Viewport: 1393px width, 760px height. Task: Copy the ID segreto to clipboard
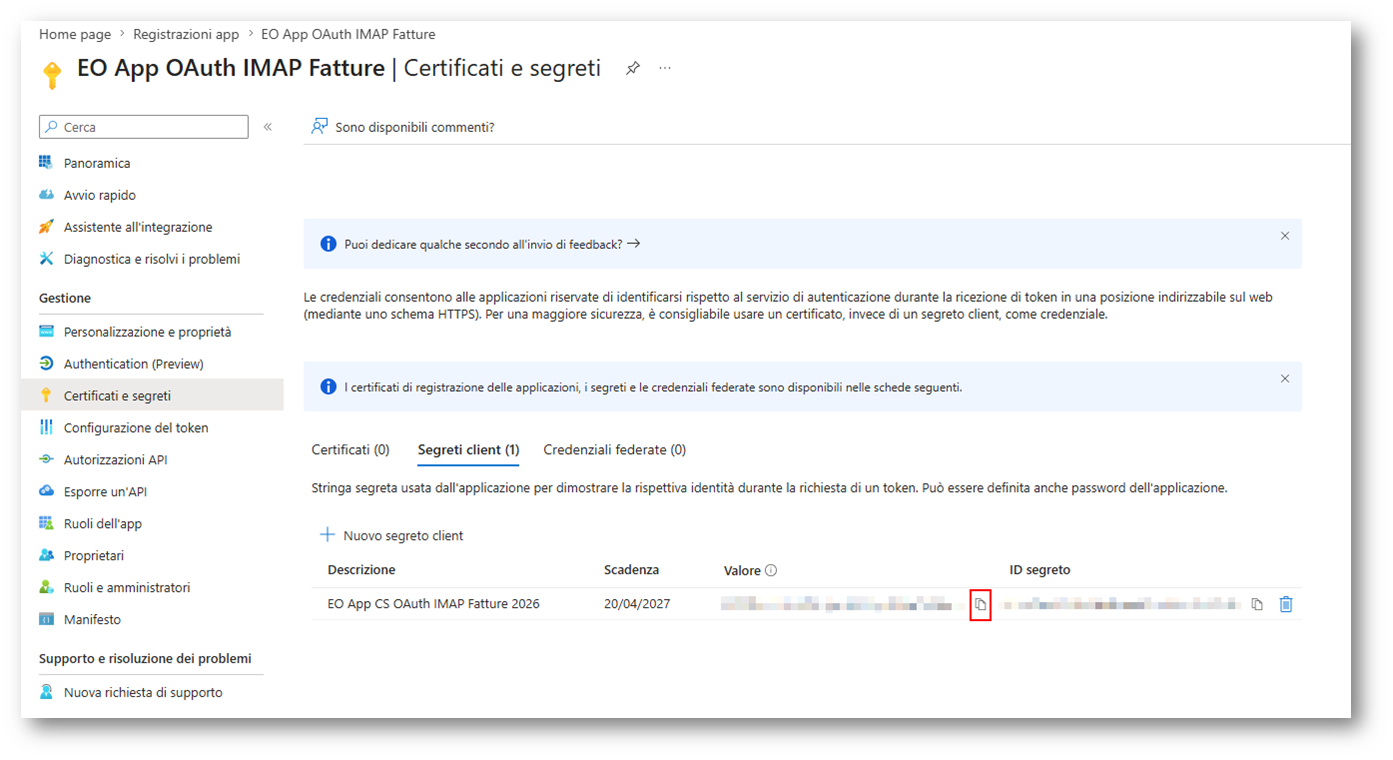1257,604
